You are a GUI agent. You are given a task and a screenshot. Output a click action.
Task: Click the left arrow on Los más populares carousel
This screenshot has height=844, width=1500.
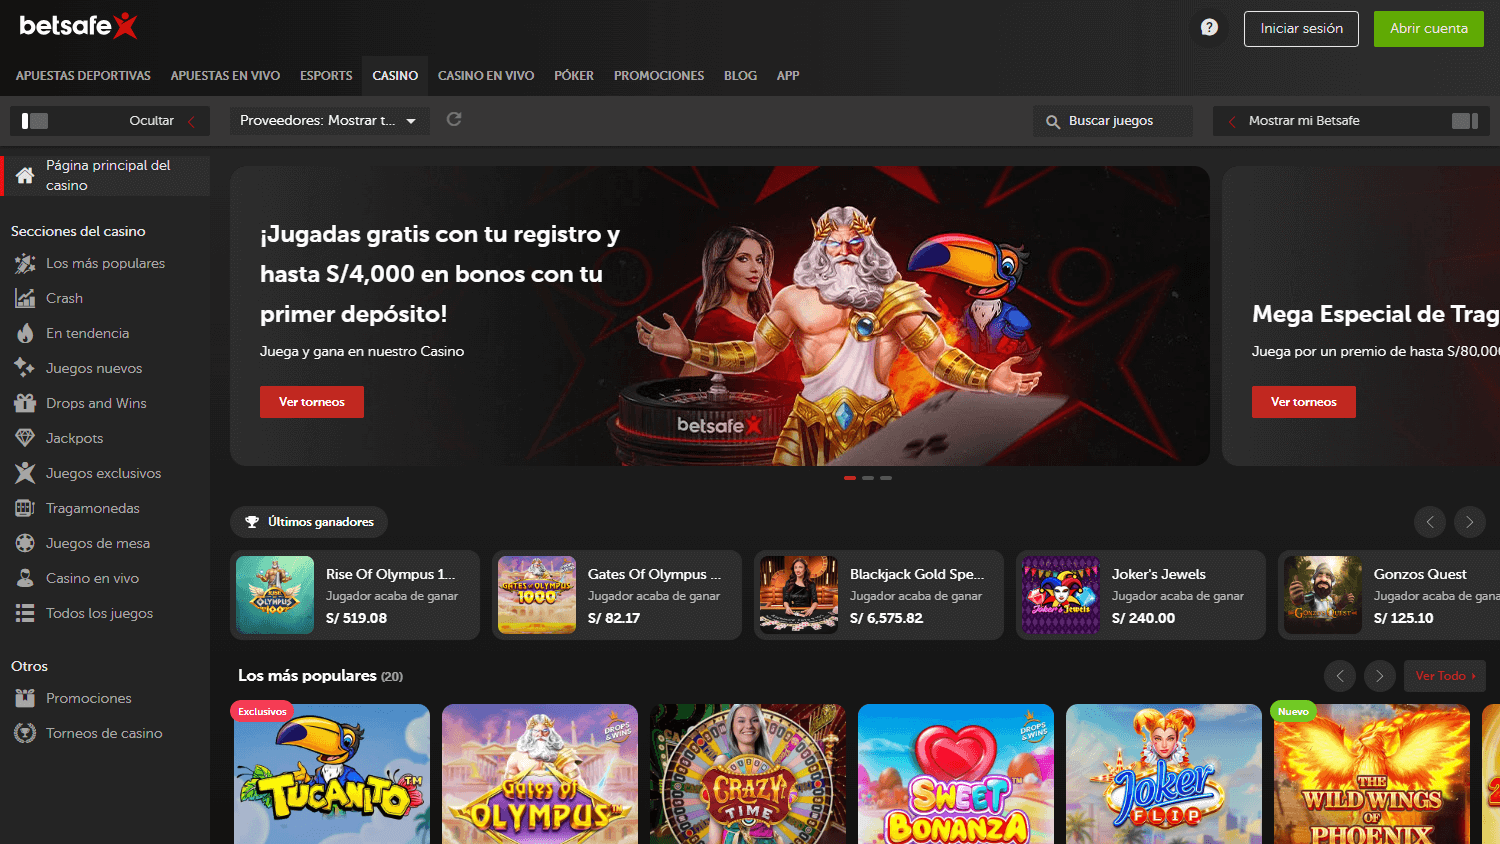[1340, 675]
